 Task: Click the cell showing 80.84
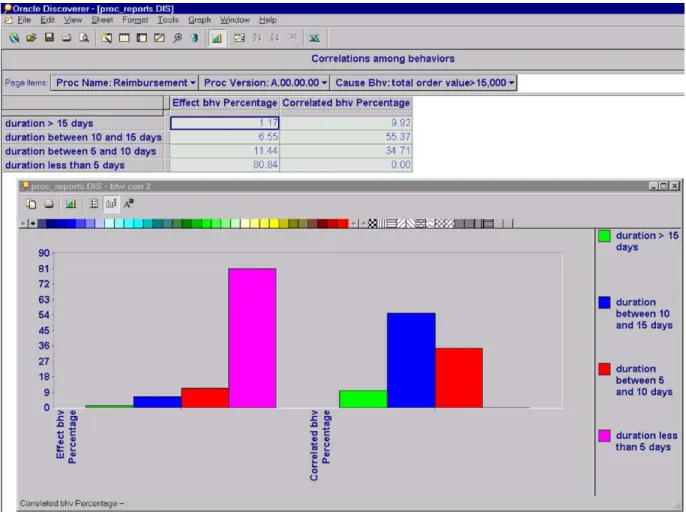click(224, 165)
